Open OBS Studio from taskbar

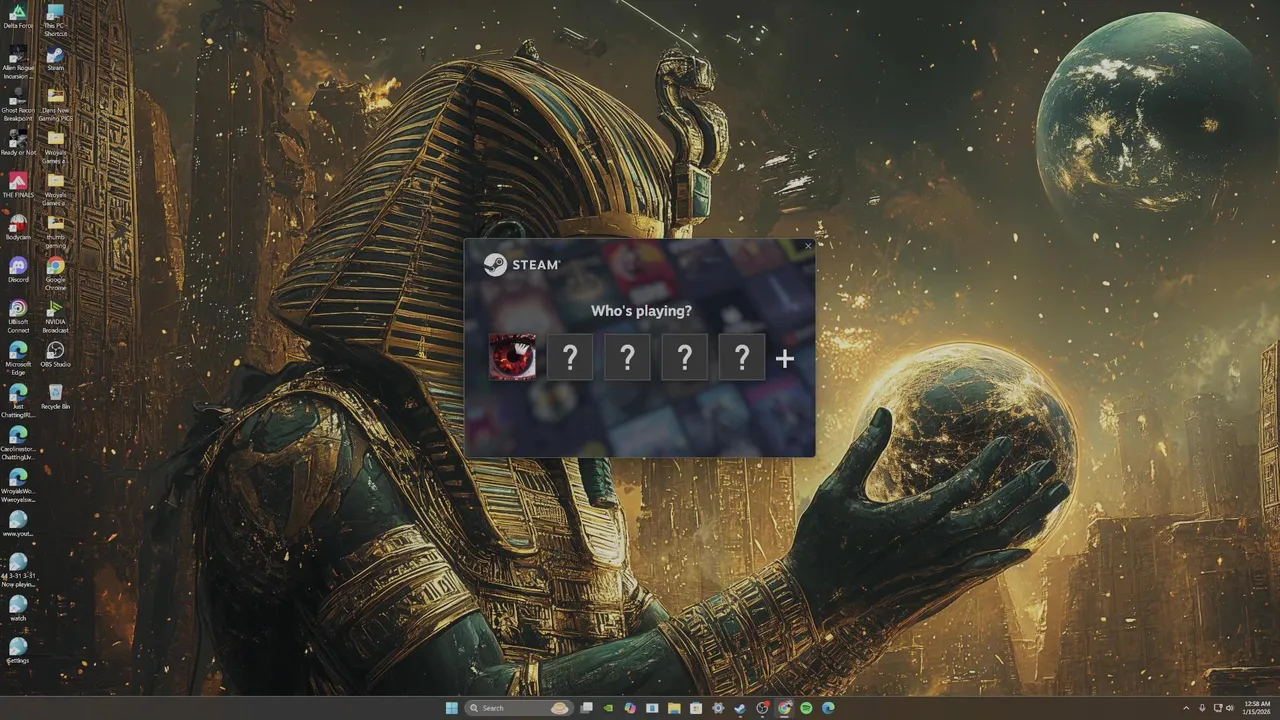click(762, 708)
